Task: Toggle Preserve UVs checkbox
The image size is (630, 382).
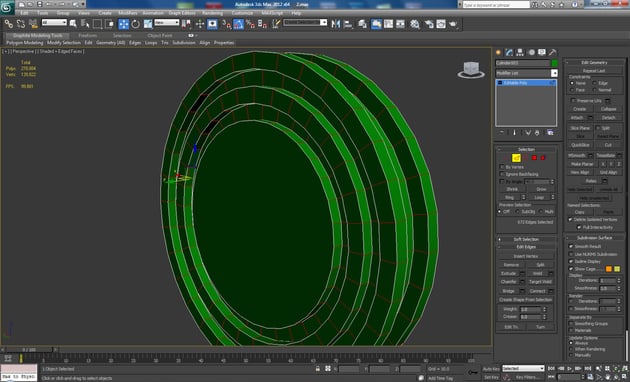Action: [x=573, y=100]
